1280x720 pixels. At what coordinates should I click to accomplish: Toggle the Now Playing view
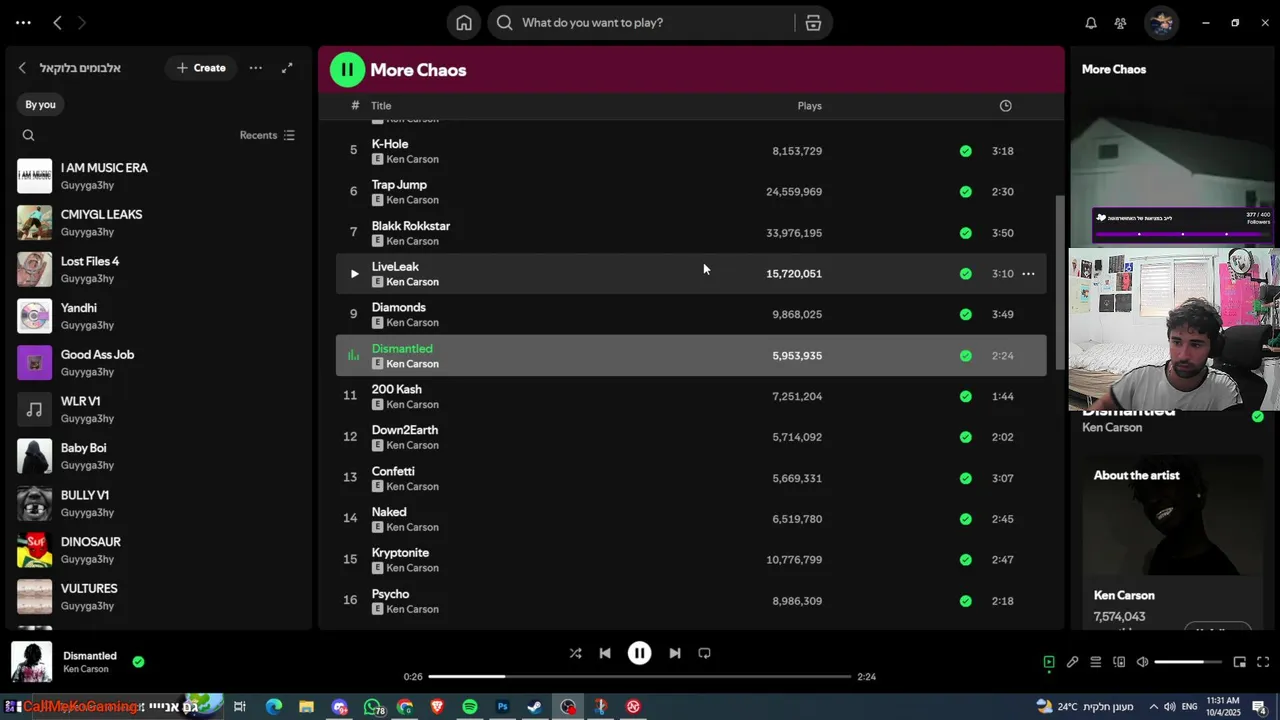point(1049,662)
